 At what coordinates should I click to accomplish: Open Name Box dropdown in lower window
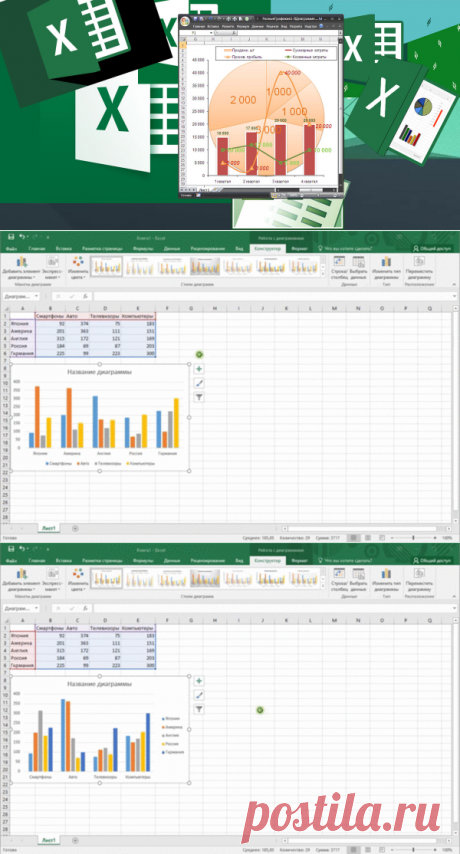click(36, 608)
